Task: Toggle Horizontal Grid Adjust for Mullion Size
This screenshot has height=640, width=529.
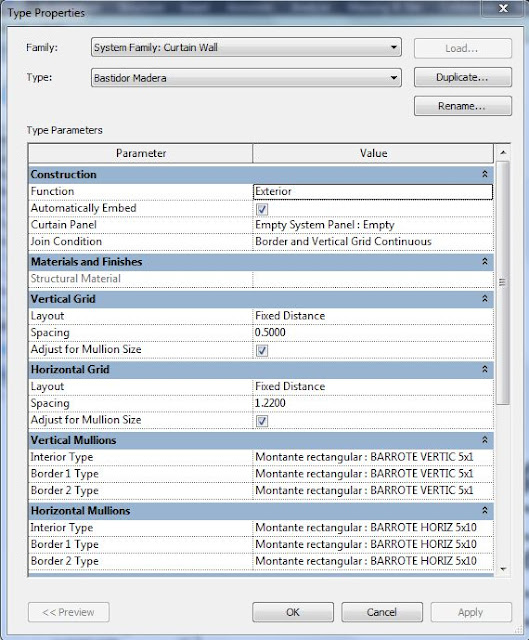Action: [262, 421]
